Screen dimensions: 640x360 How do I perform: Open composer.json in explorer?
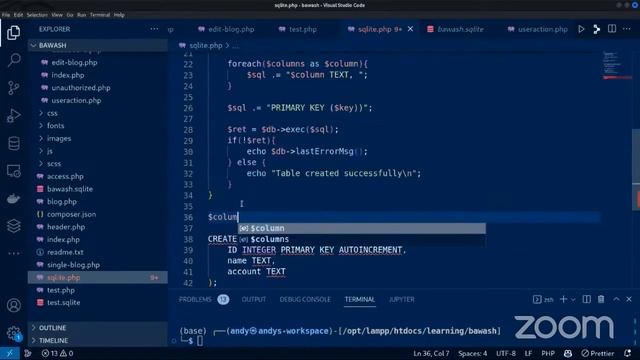[71, 214]
